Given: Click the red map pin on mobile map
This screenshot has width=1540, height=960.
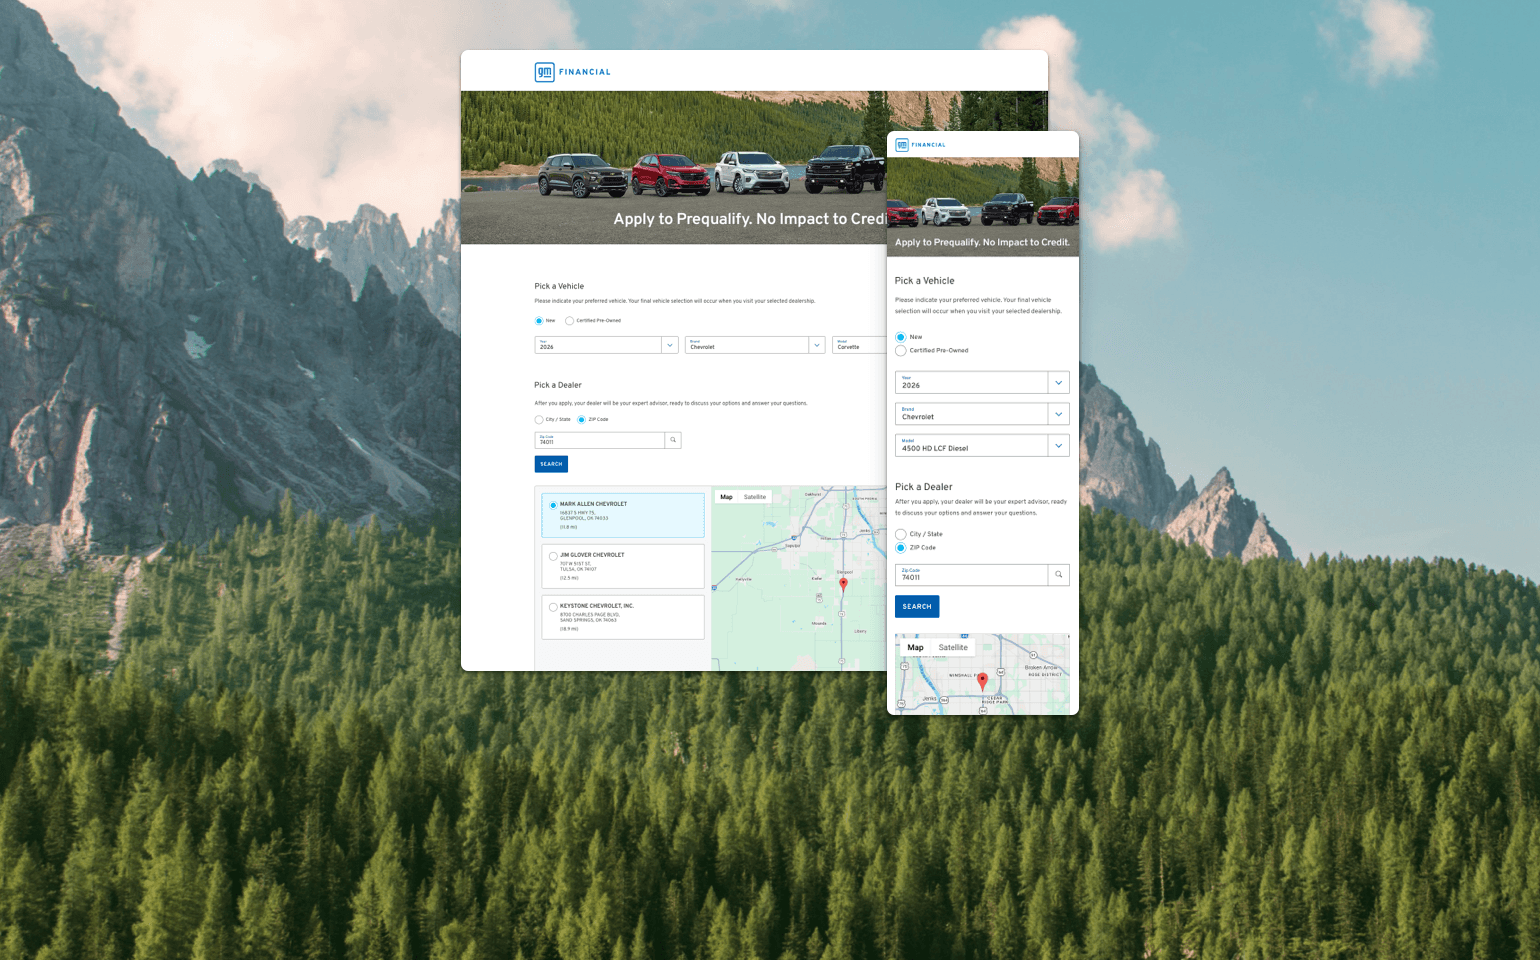Looking at the screenshot, I should (x=982, y=681).
